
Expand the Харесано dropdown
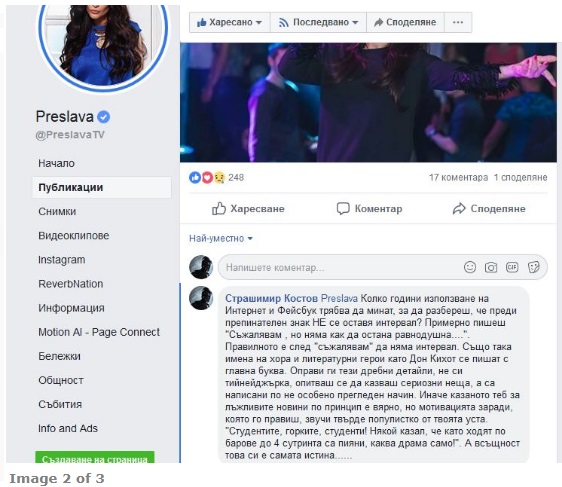pos(229,22)
